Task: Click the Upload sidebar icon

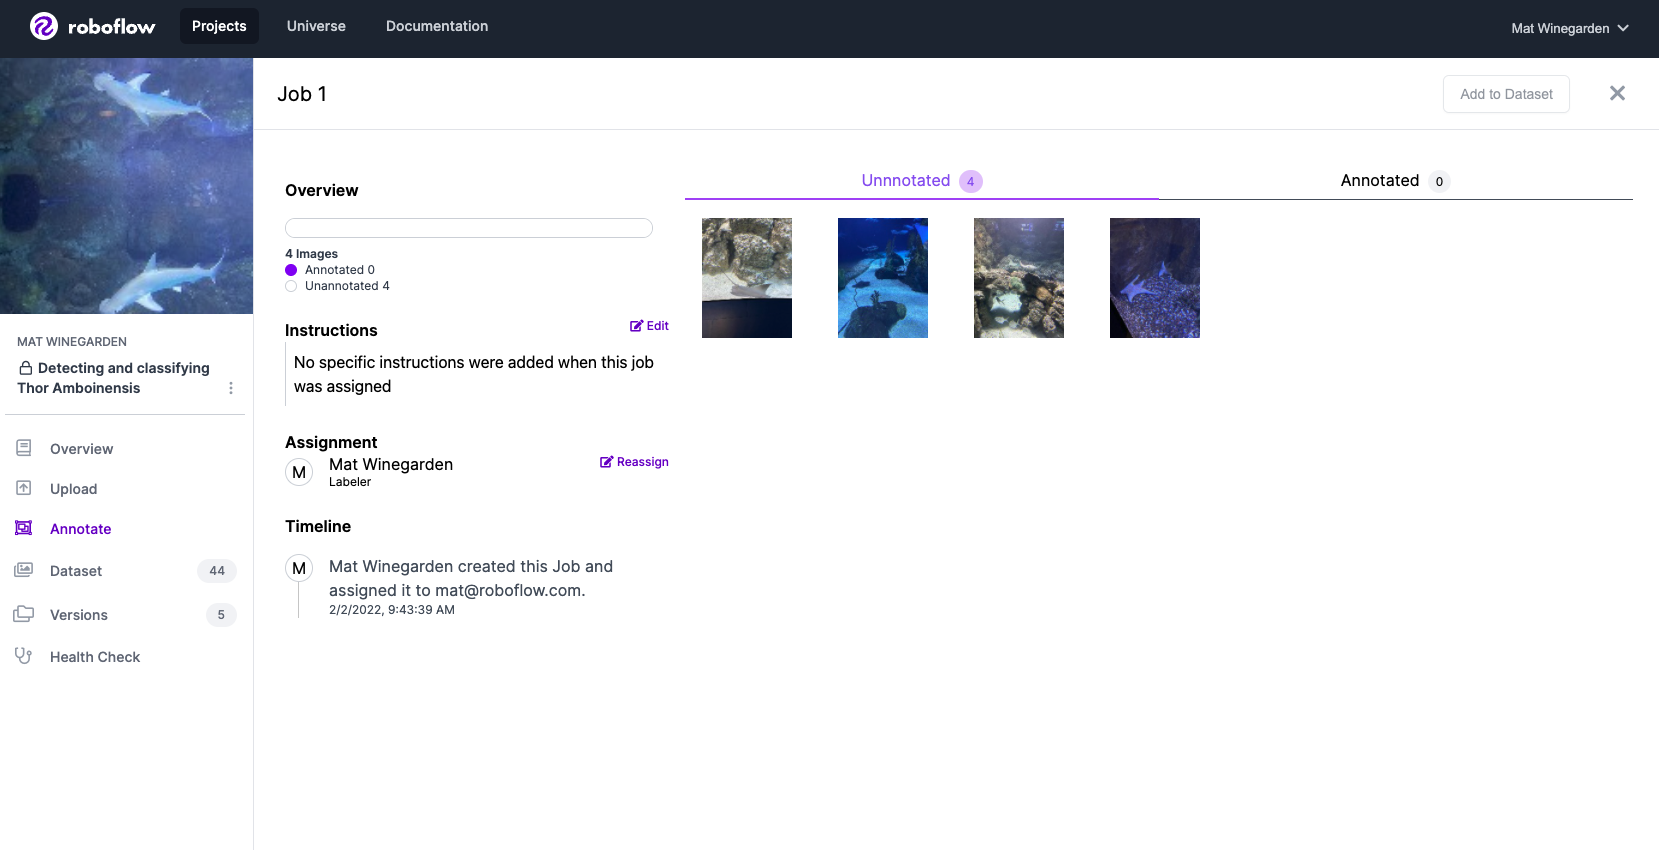Action: point(24,488)
